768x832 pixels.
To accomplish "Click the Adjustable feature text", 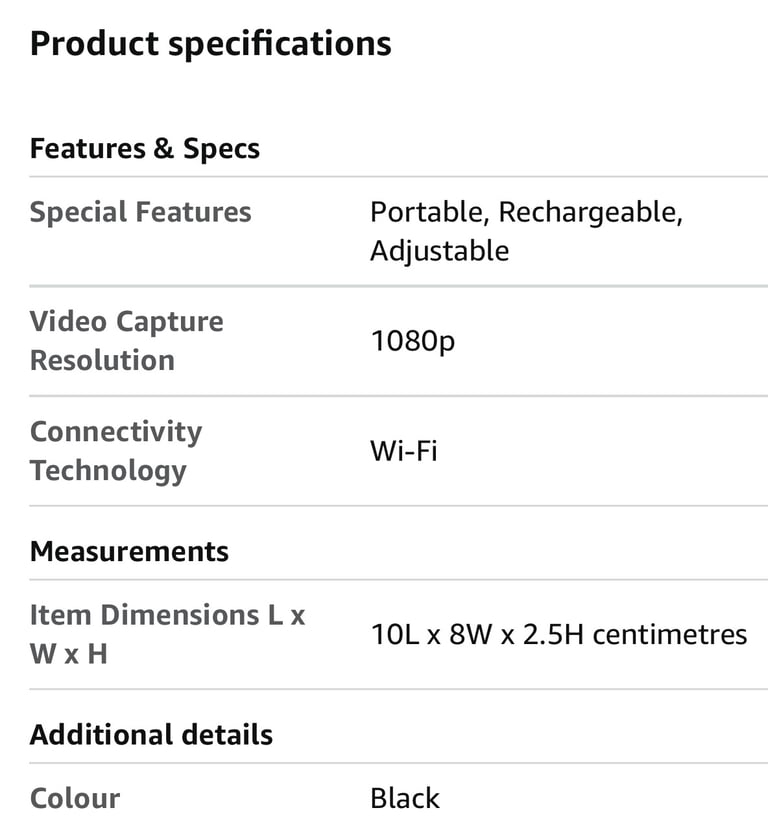I will click(439, 250).
